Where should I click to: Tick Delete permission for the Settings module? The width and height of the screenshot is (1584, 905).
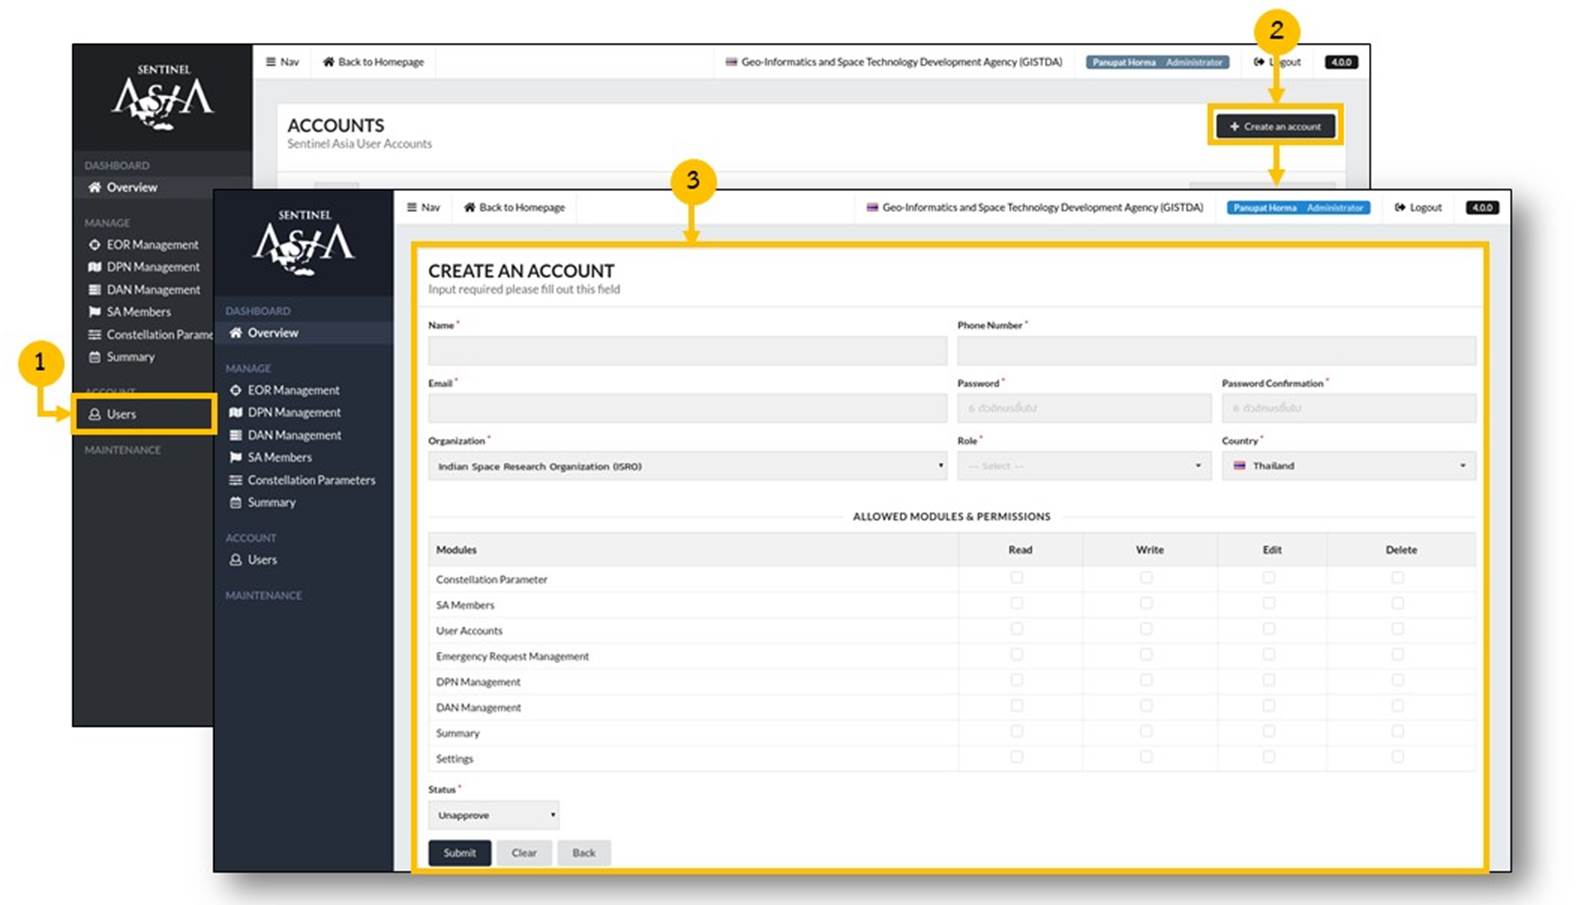(x=1397, y=757)
